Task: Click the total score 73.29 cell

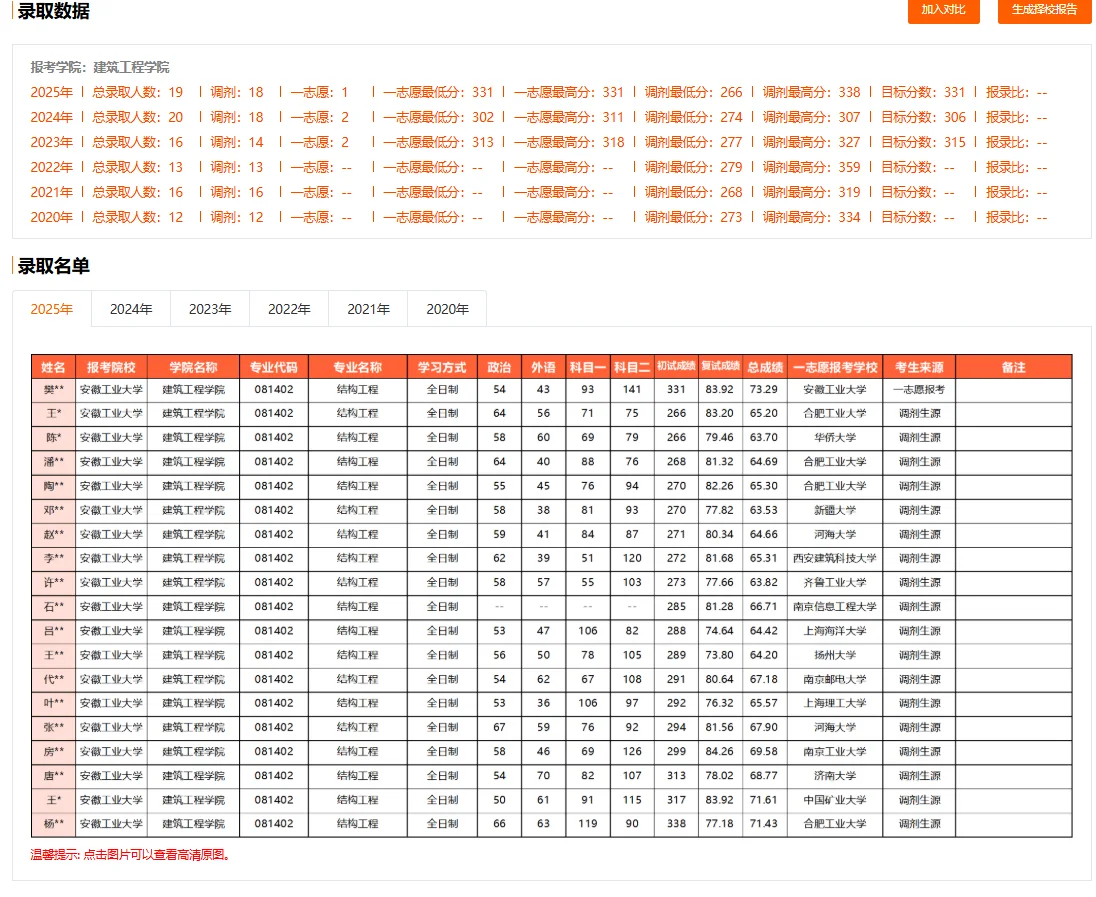Action: tap(764, 389)
